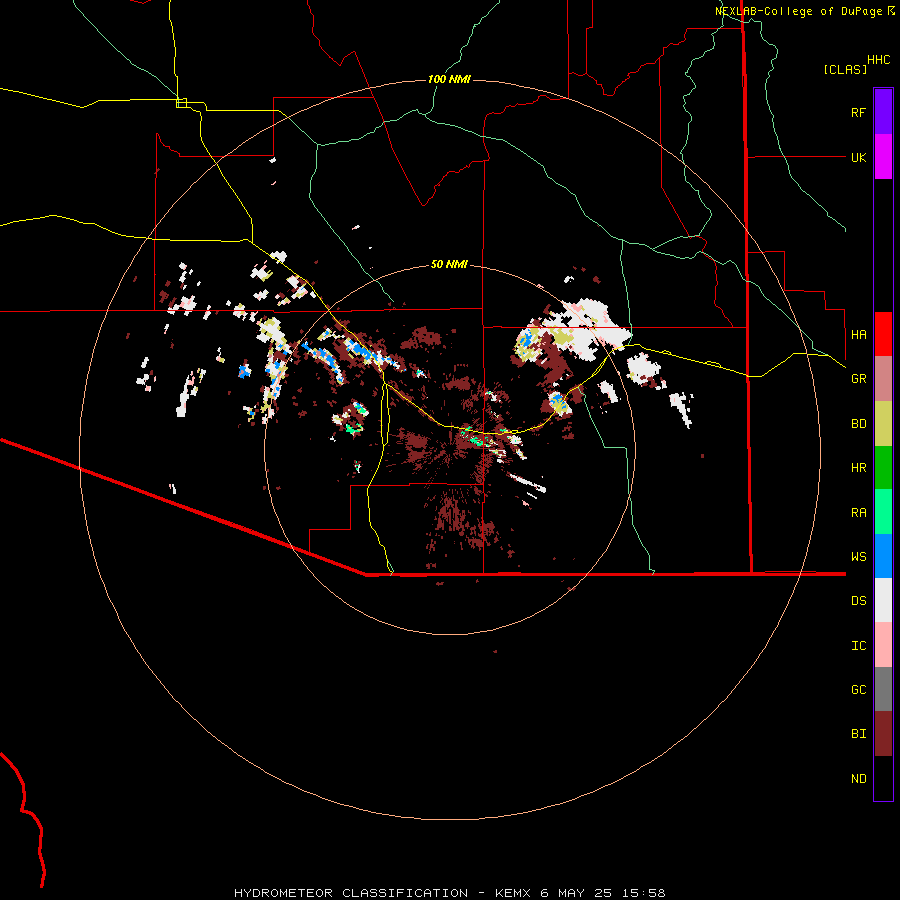Click the 15:58 timestamp in caption
The width and height of the screenshot is (900, 900).
[x=645, y=893]
